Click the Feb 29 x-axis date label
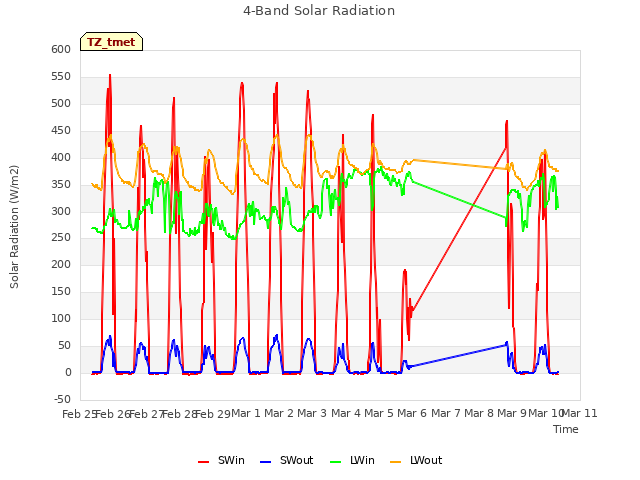Viewport: 640px width, 480px height. click(213, 414)
